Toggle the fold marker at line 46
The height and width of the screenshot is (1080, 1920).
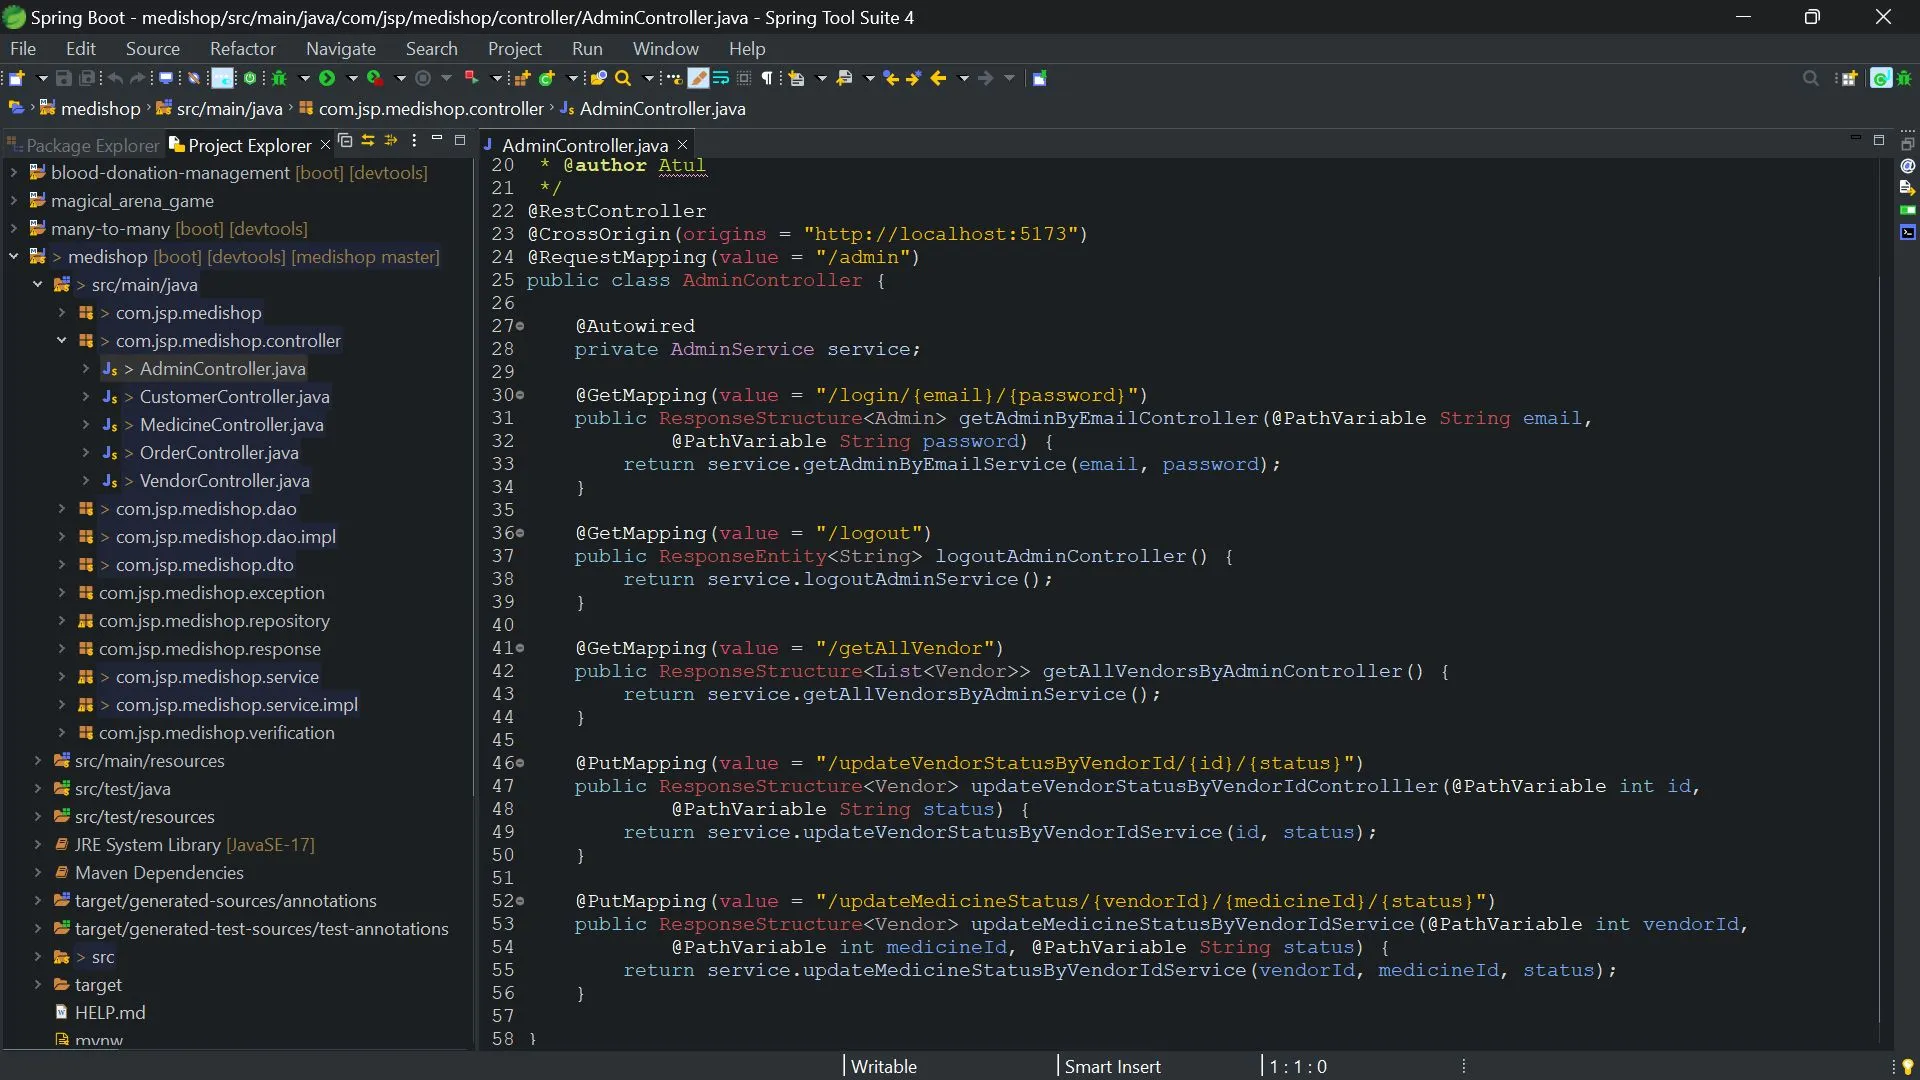click(x=520, y=764)
